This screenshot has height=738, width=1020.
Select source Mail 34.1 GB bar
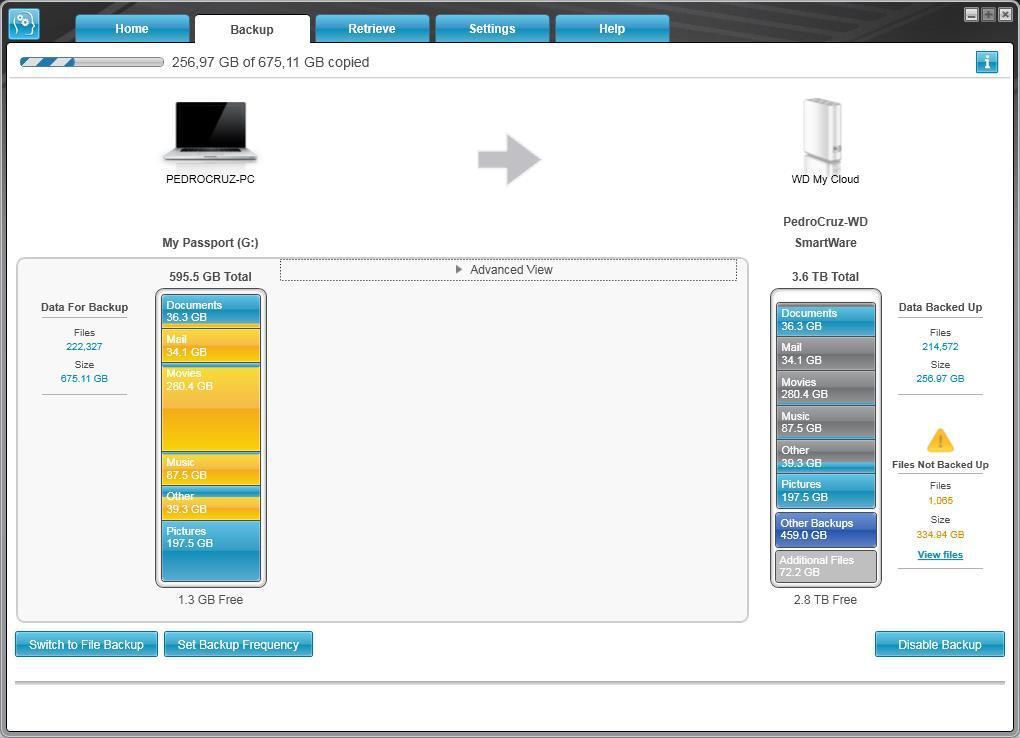[211, 346]
